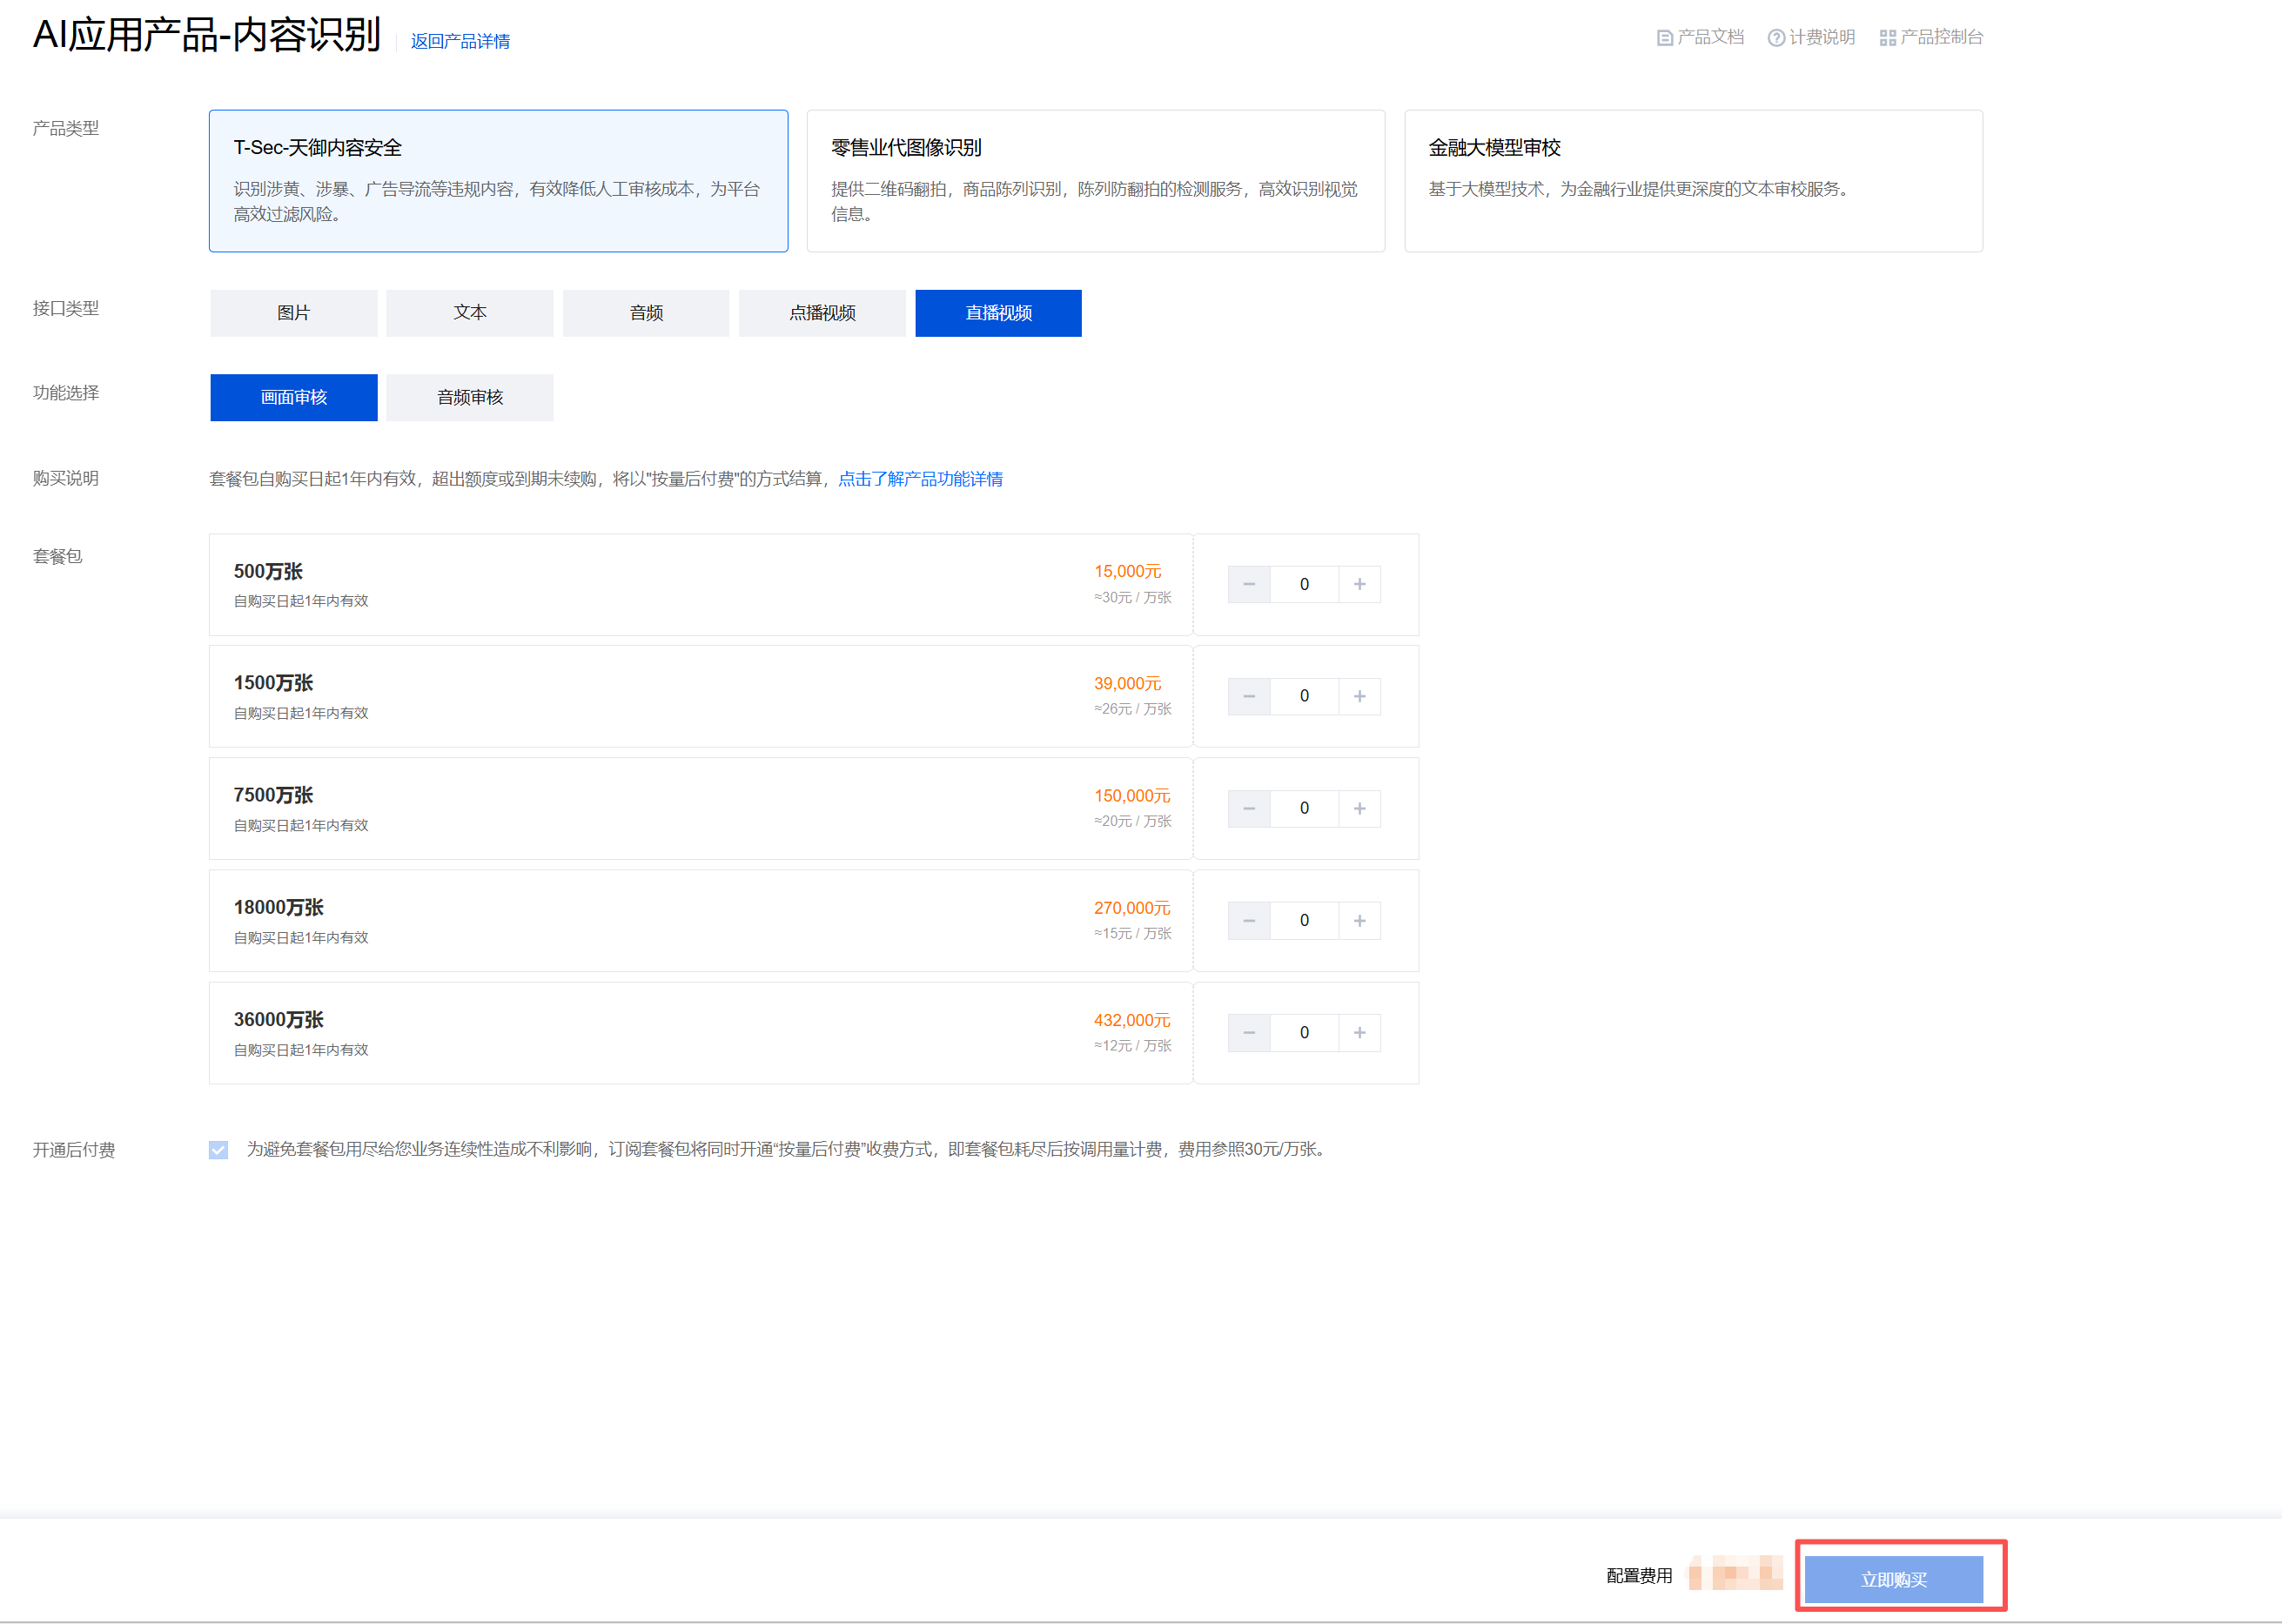2282x1624 pixels.
Task: Open 产品控制台 grid icon link
Action: point(1888,38)
